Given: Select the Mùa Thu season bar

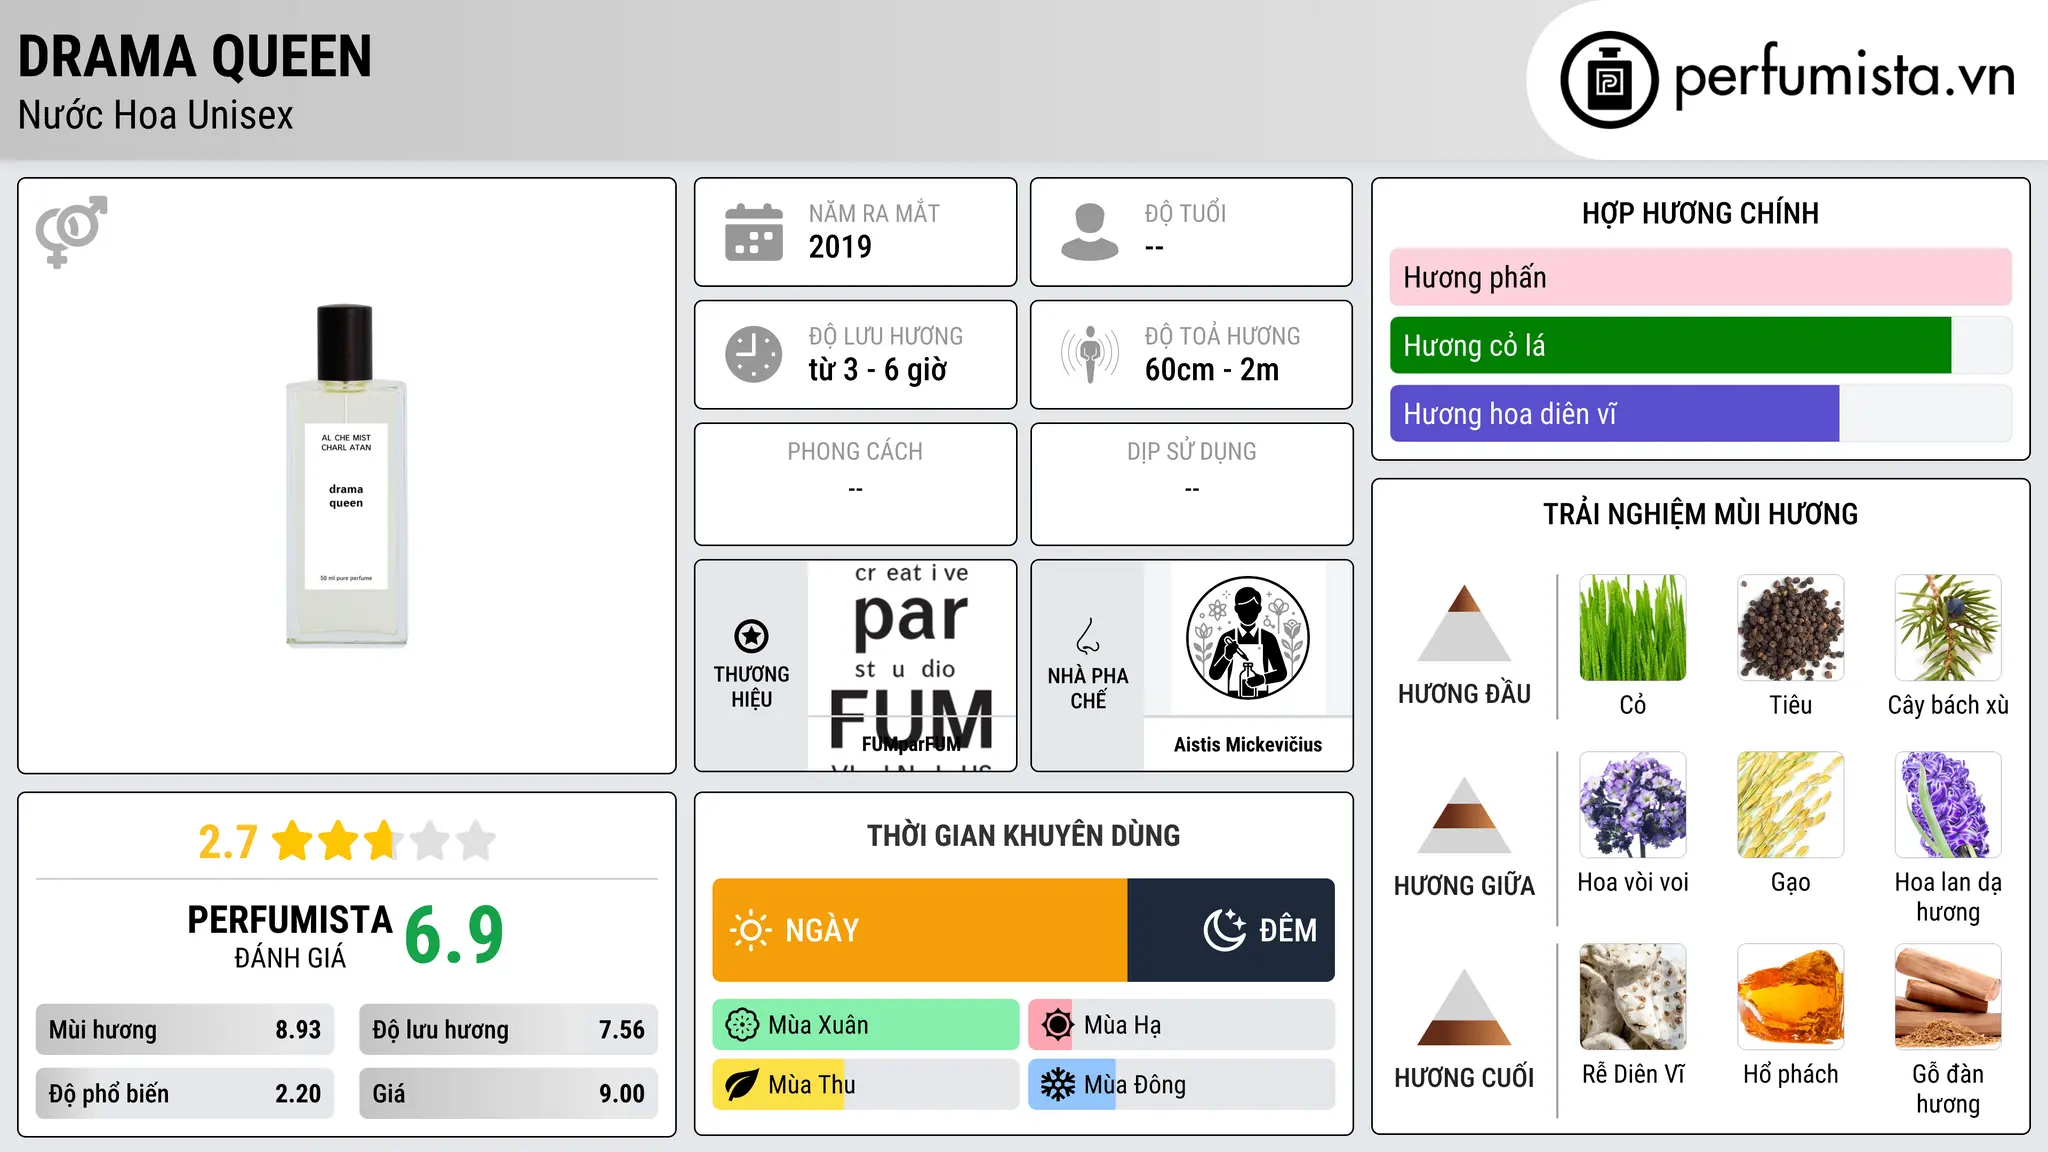Looking at the screenshot, I should 866,1085.
